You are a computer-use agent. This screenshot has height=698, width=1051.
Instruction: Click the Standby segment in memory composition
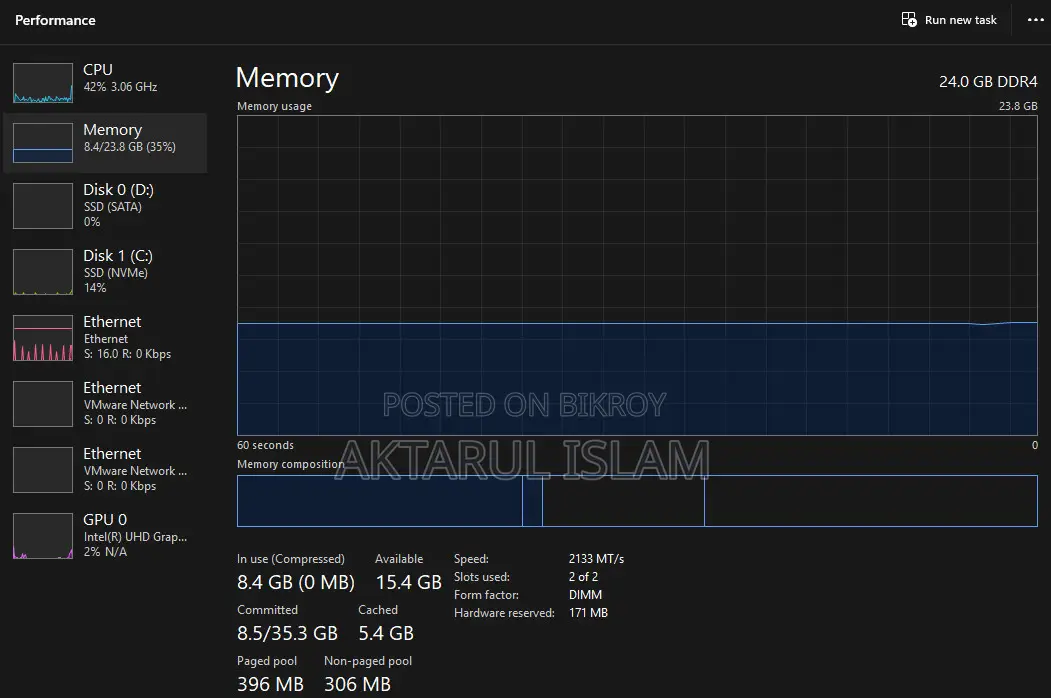pyautogui.click(x=623, y=501)
